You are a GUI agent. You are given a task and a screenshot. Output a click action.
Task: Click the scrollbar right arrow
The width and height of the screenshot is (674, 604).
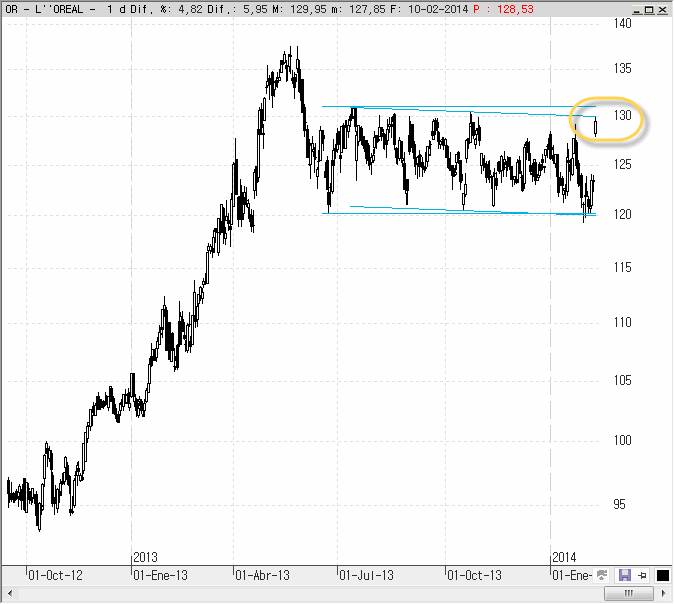(x=664, y=594)
